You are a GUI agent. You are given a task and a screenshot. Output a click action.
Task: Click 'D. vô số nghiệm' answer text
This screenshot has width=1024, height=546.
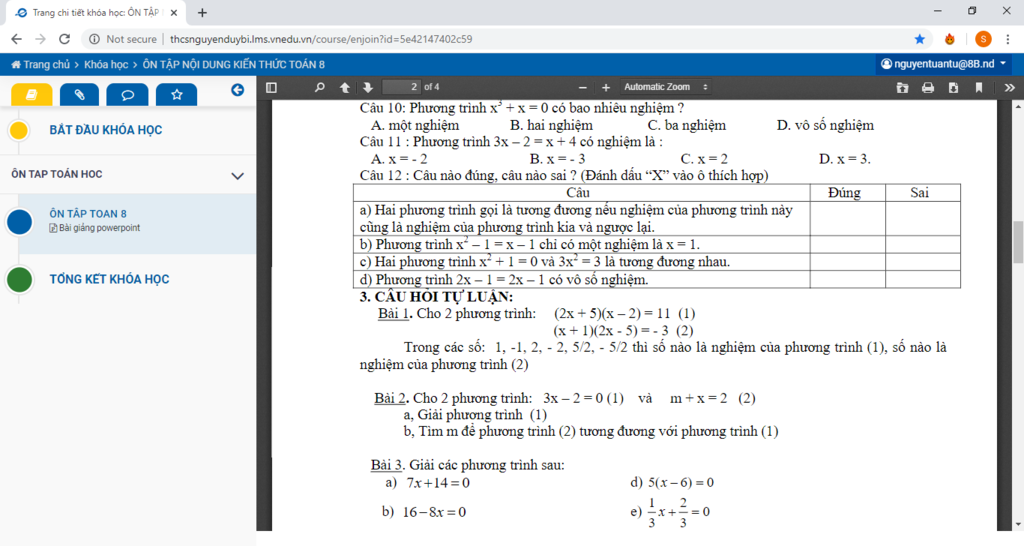coord(825,125)
